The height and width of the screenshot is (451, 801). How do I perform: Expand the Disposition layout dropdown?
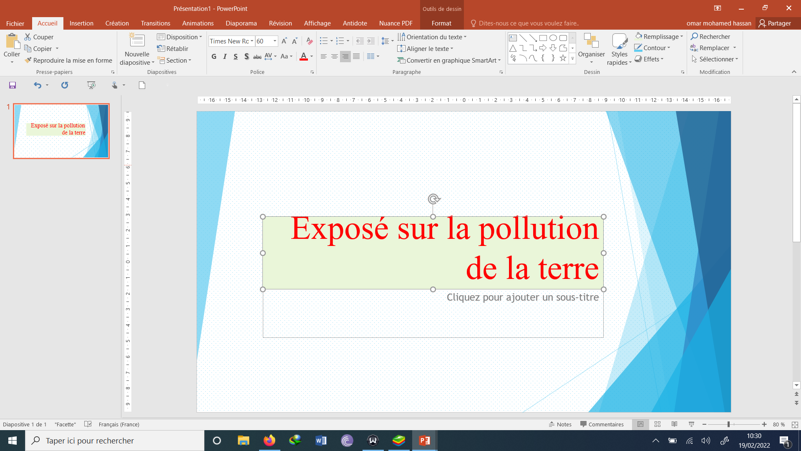coord(181,37)
